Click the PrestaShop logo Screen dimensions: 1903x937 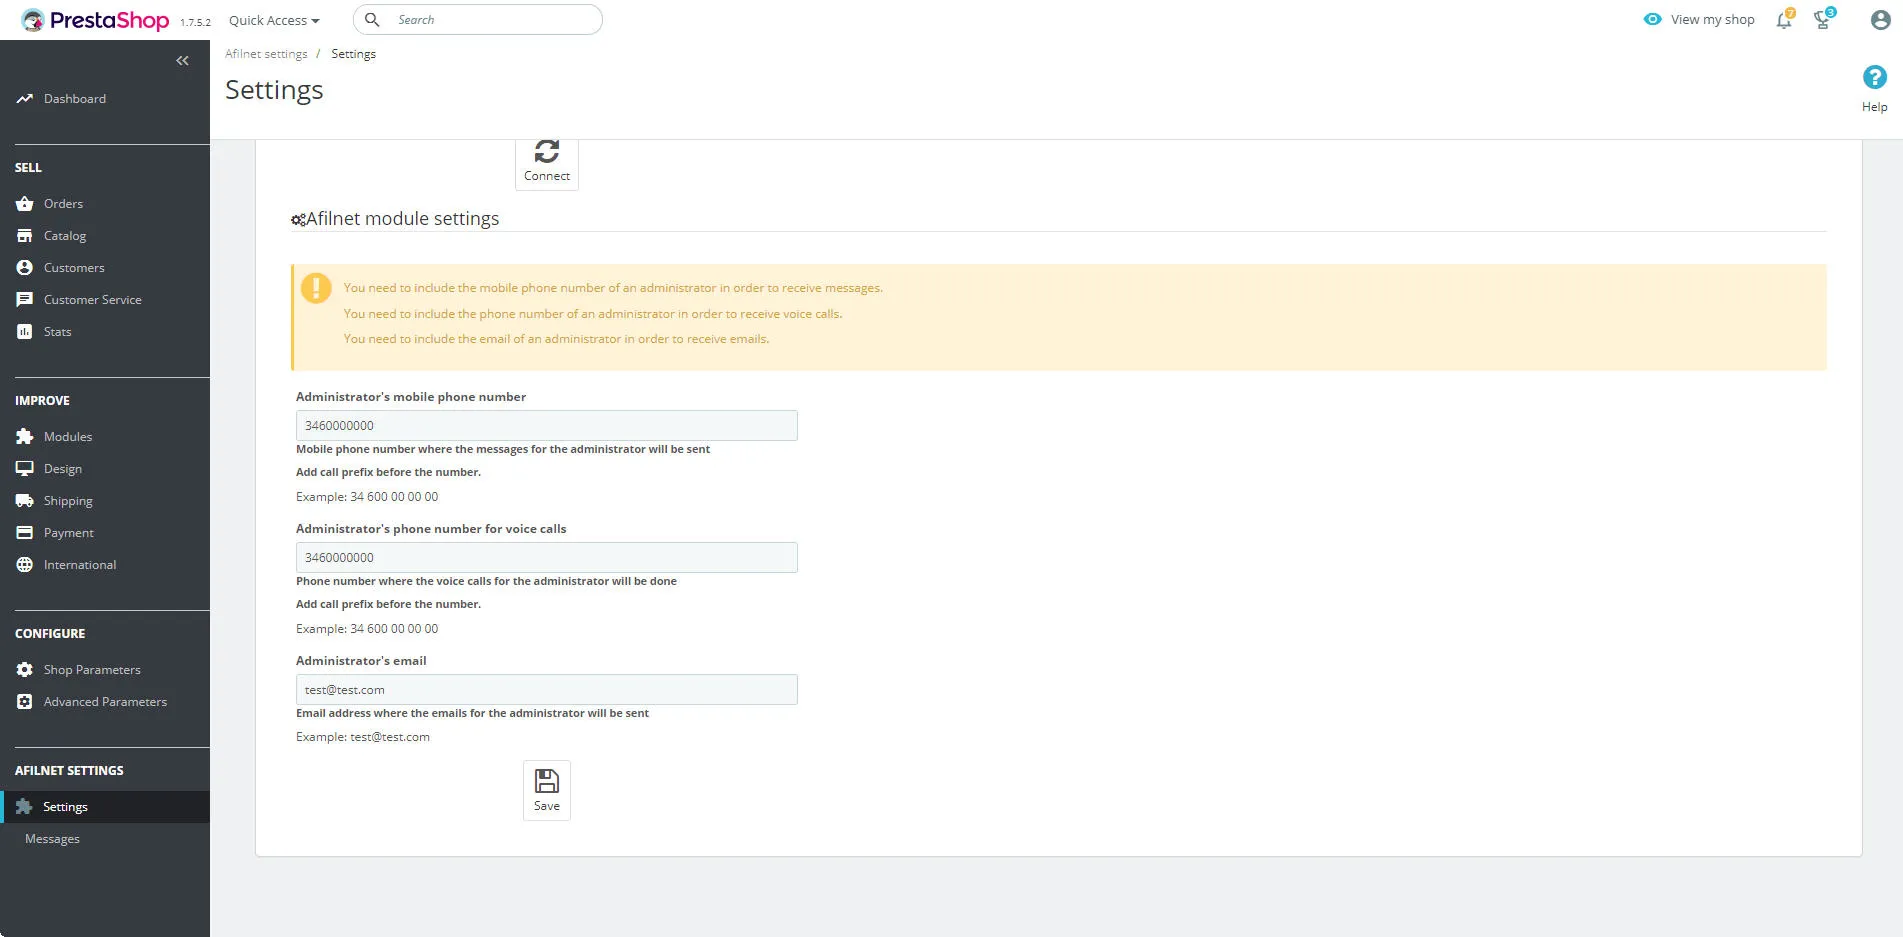tap(95, 20)
